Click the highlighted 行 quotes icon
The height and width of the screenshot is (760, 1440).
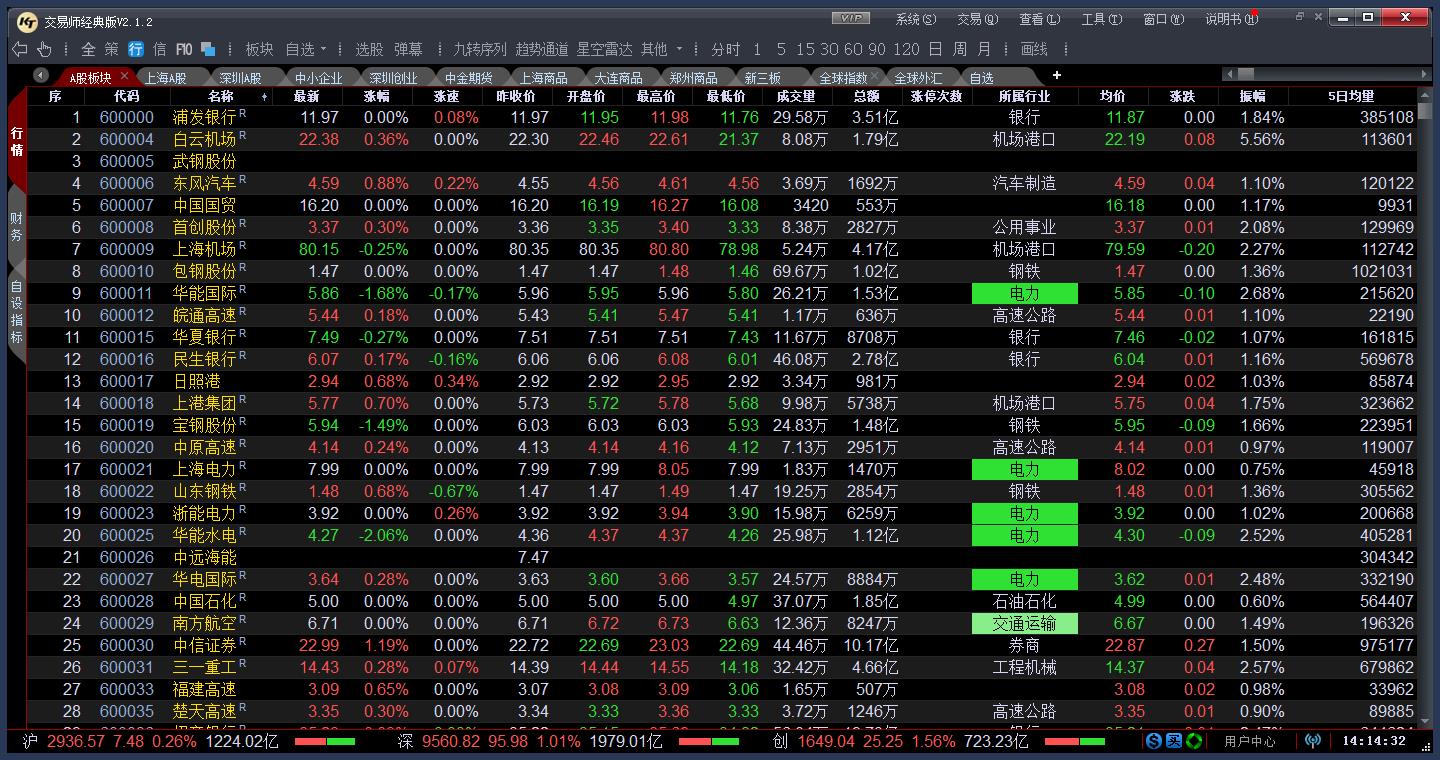pos(136,49)
